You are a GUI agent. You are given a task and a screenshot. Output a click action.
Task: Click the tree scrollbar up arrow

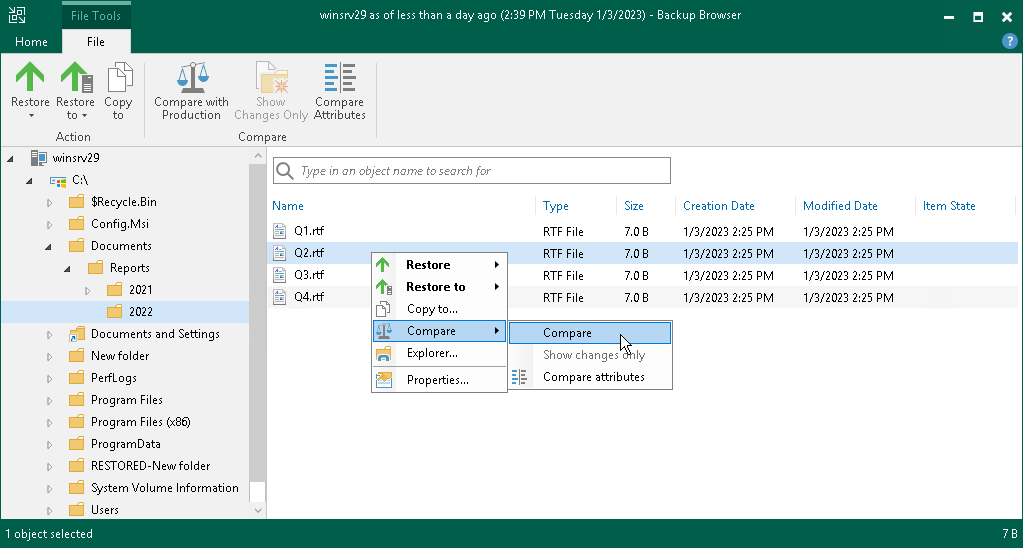coord(258,155)
